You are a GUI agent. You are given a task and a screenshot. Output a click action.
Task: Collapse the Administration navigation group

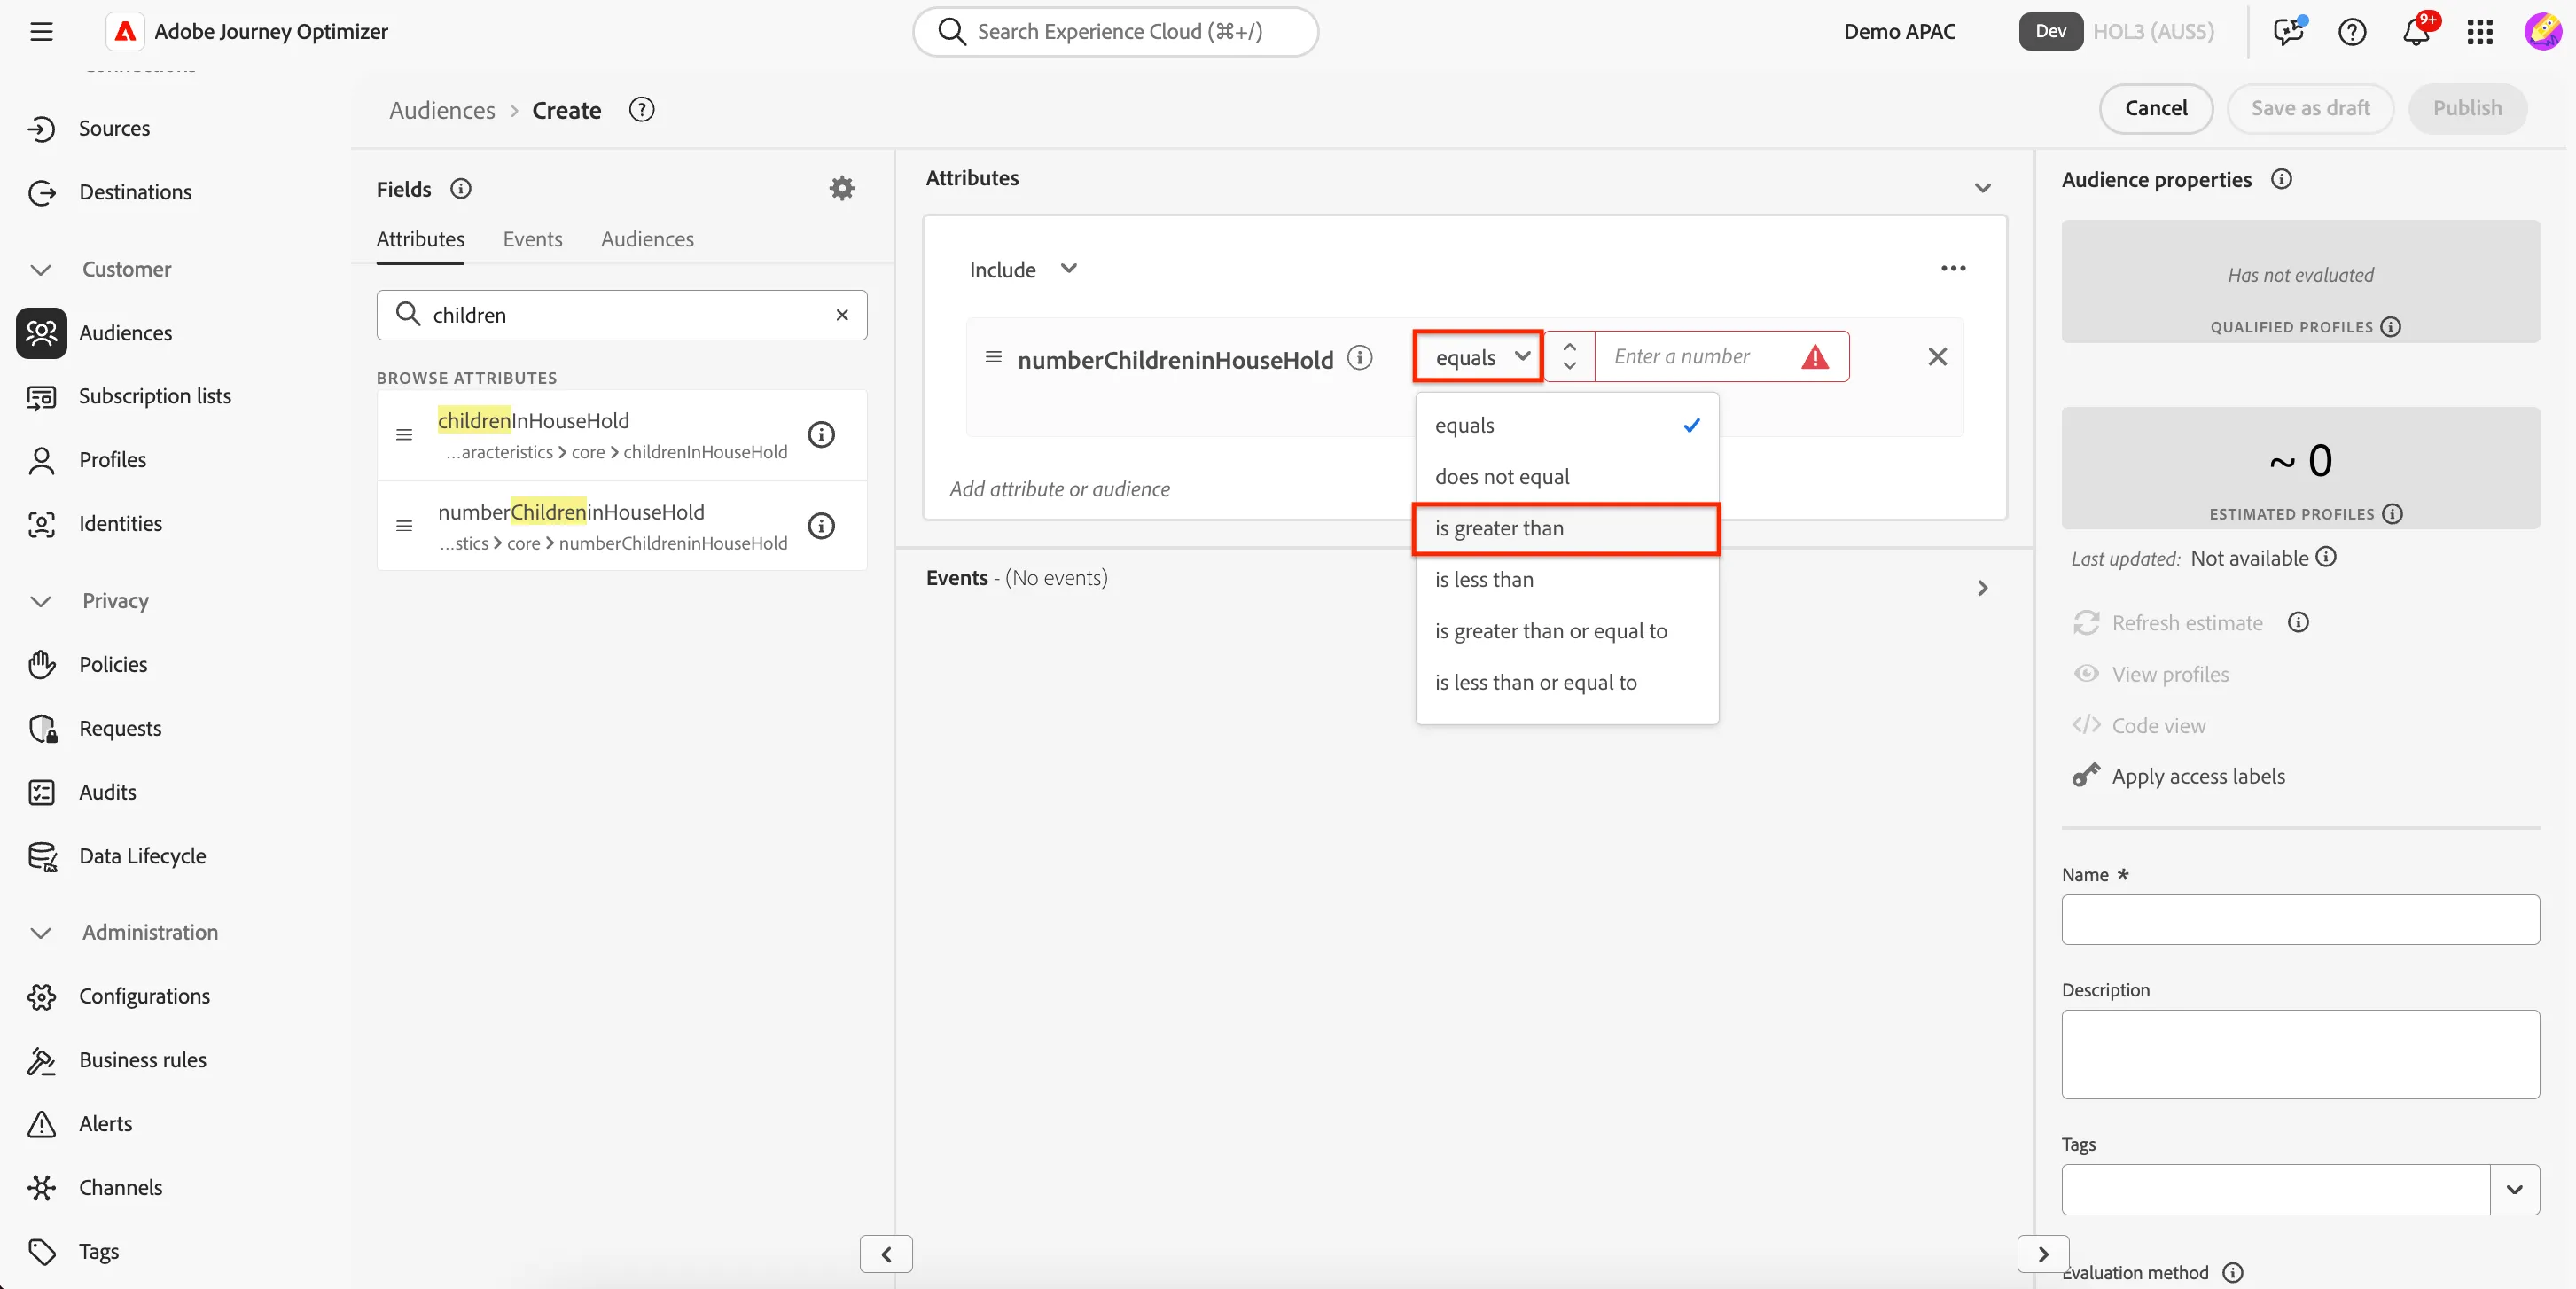tap(41, 932)
